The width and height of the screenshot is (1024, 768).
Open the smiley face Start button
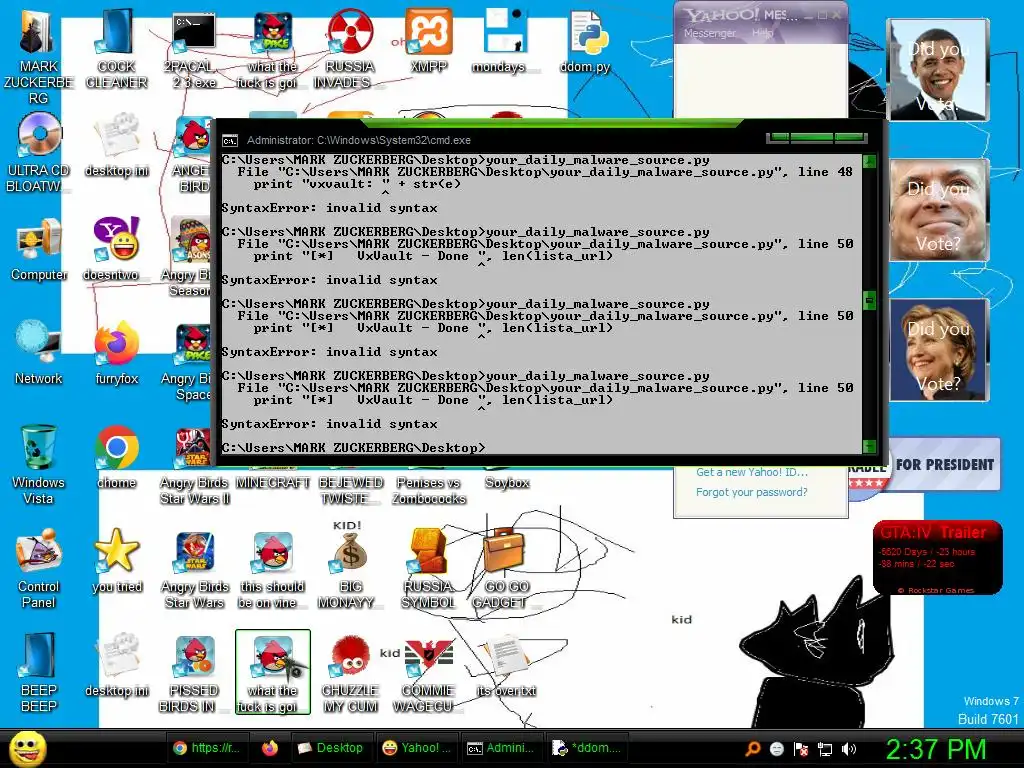[x=27, y=748]
